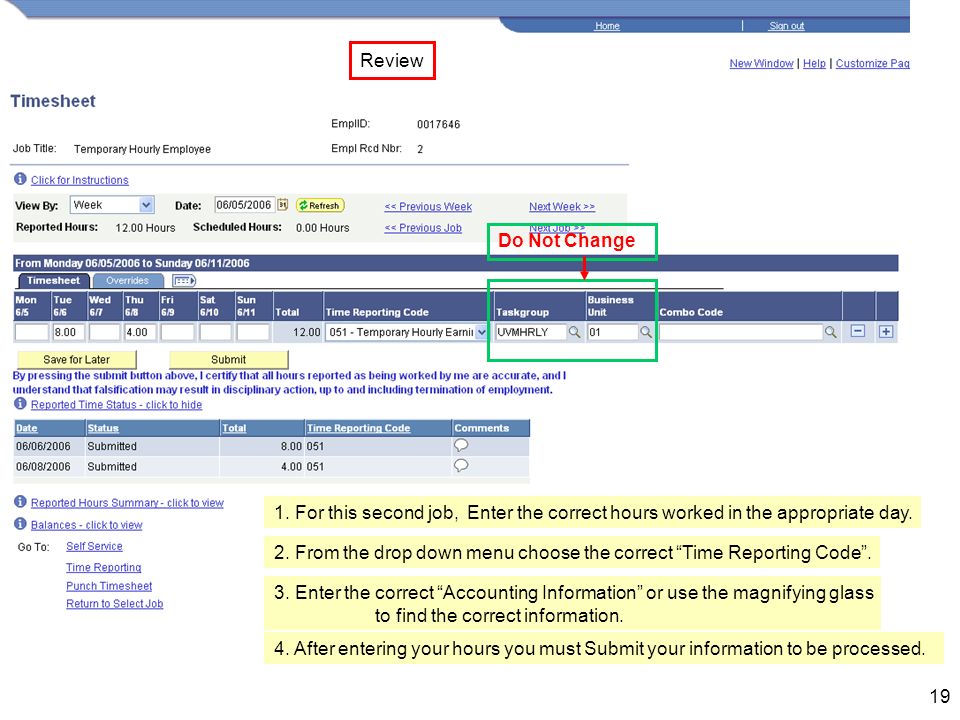
Task: Click the Date field showing 06/05/2006
Action: pos(244,205)
